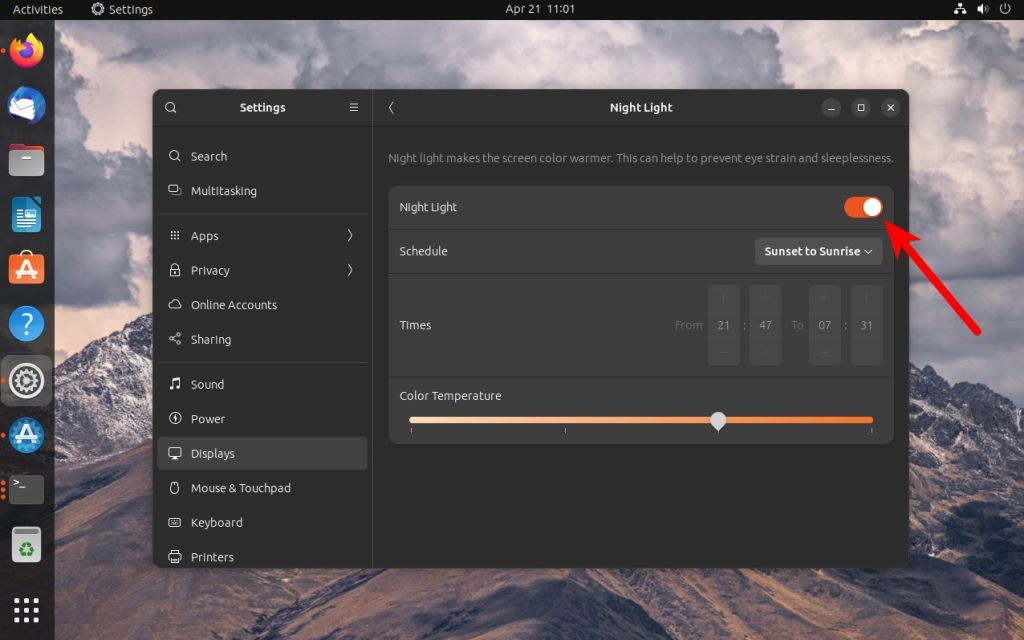Open the Sharing settings panel
Screen dimensions: 1024x640
click(263, 340)
